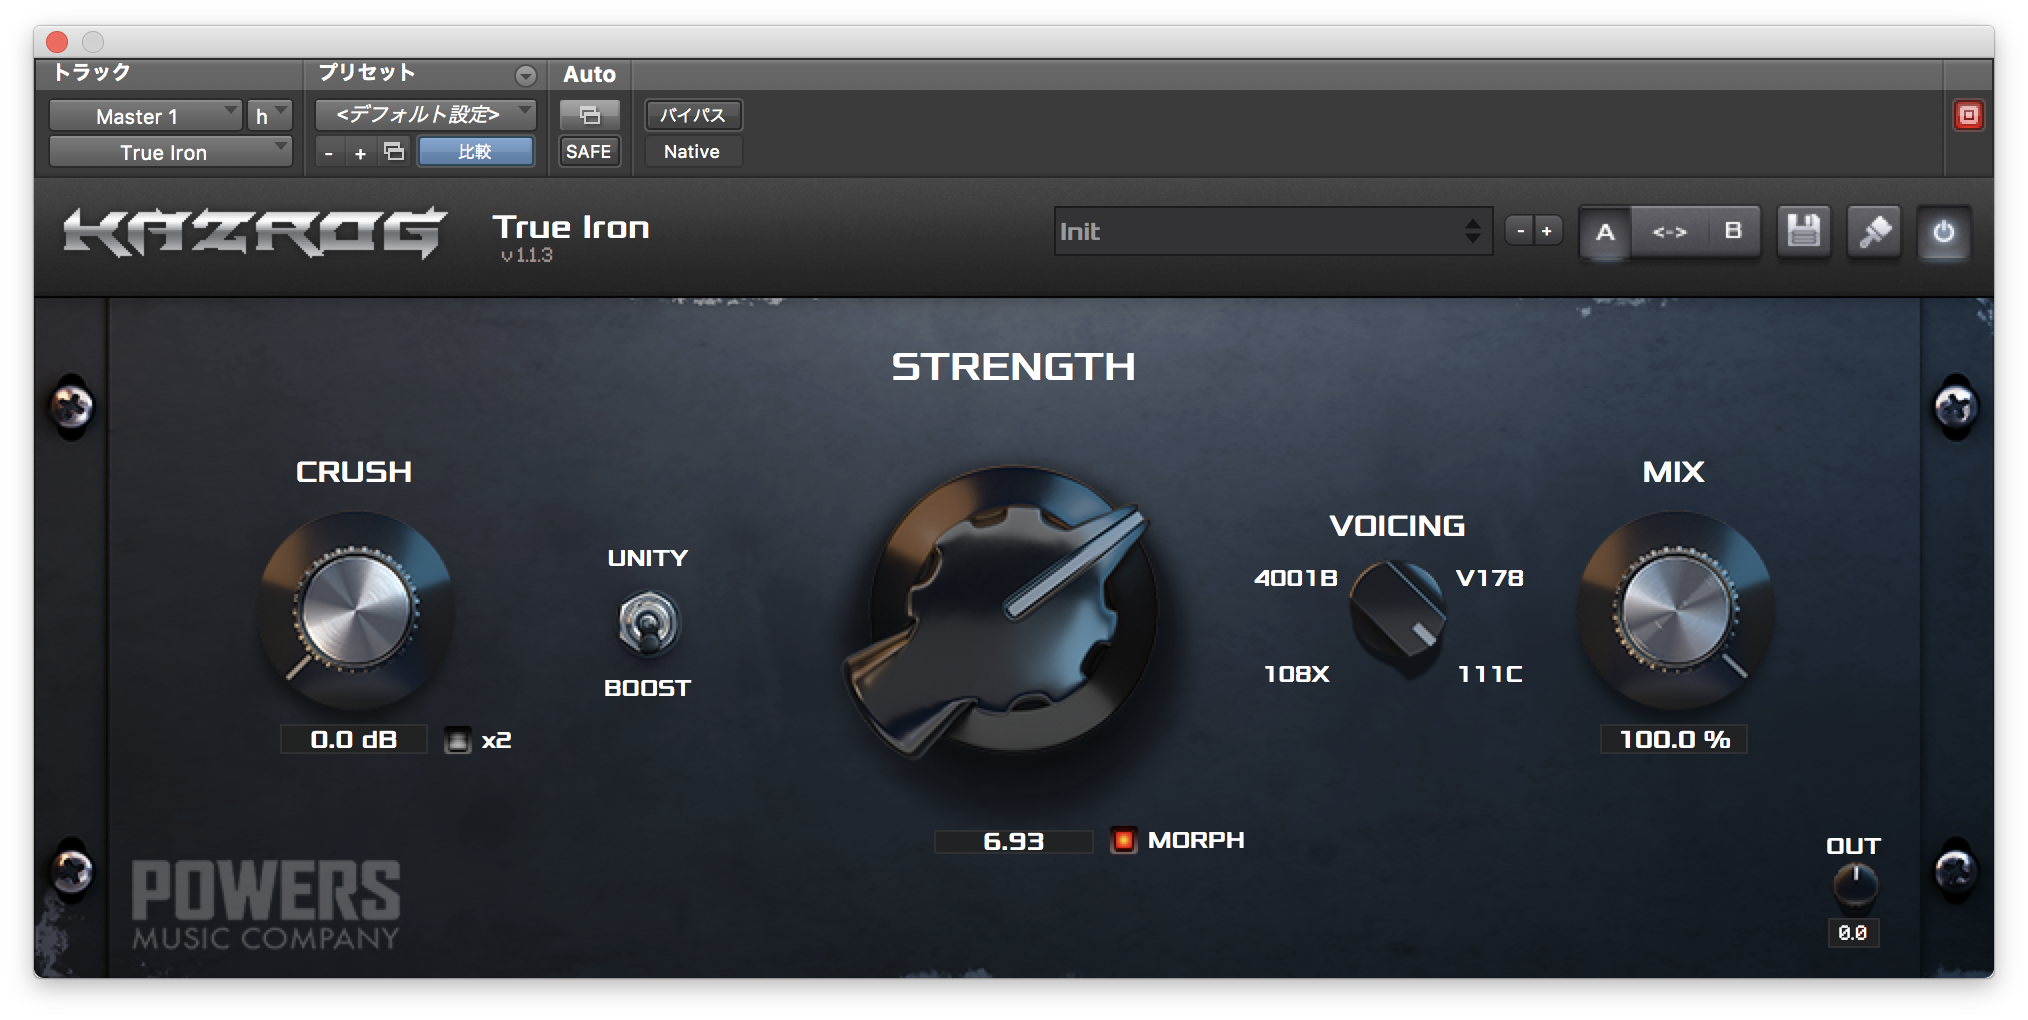Click the 100.0 % mix value field
The image size is (2028, 1020).
tap(1673, 740)
